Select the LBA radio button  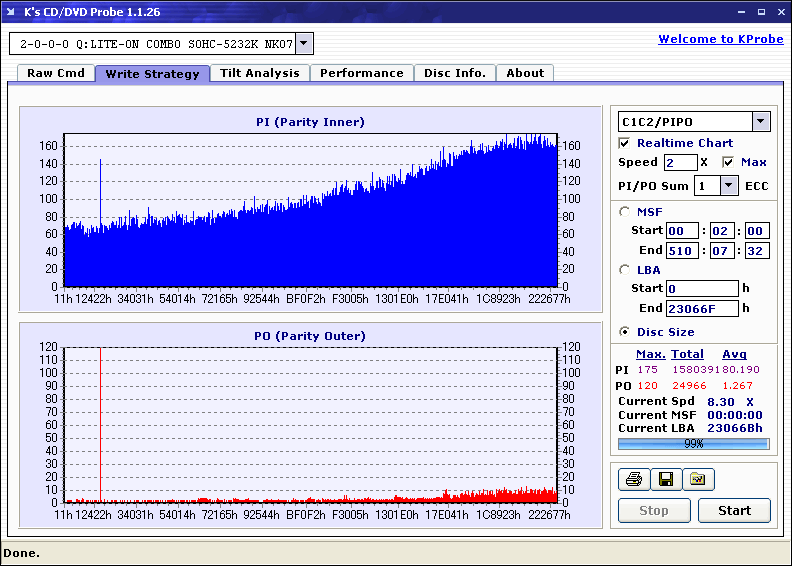[x=625, y=270]
